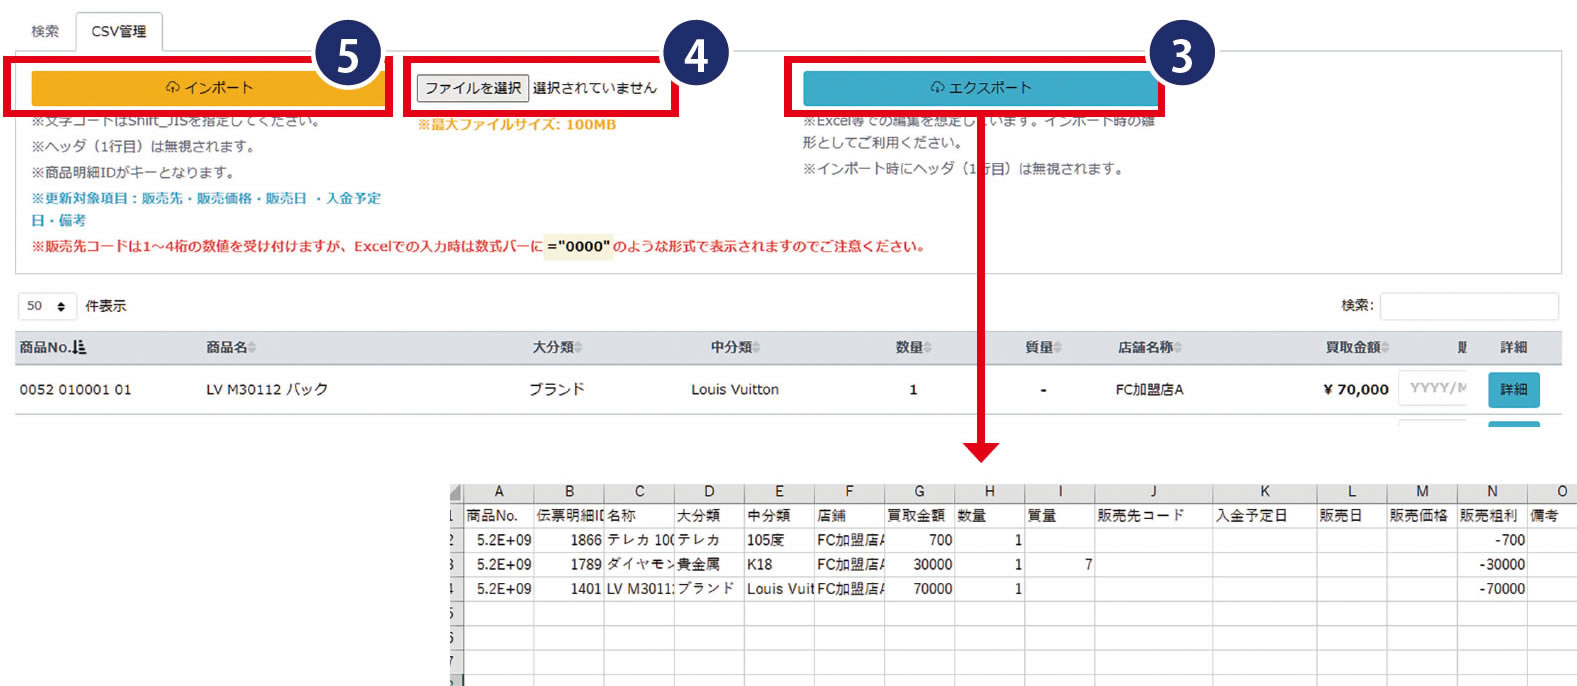Click the orange インポート button

coord(208,88)
